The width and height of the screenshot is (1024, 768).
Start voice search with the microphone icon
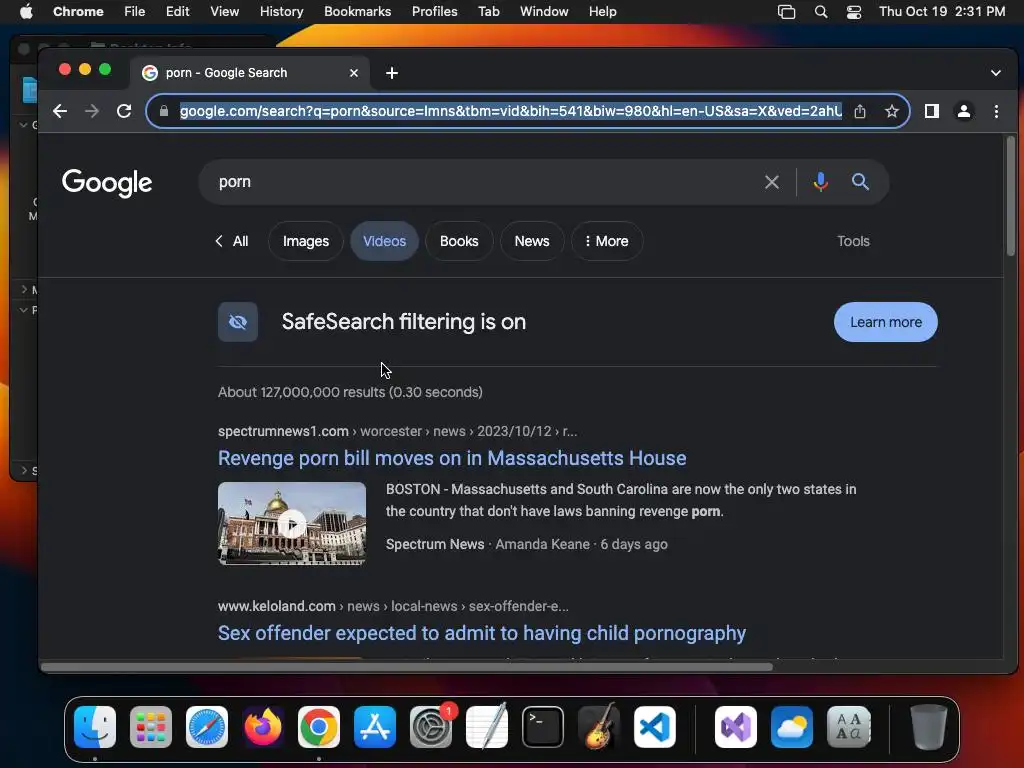(821, 182)
